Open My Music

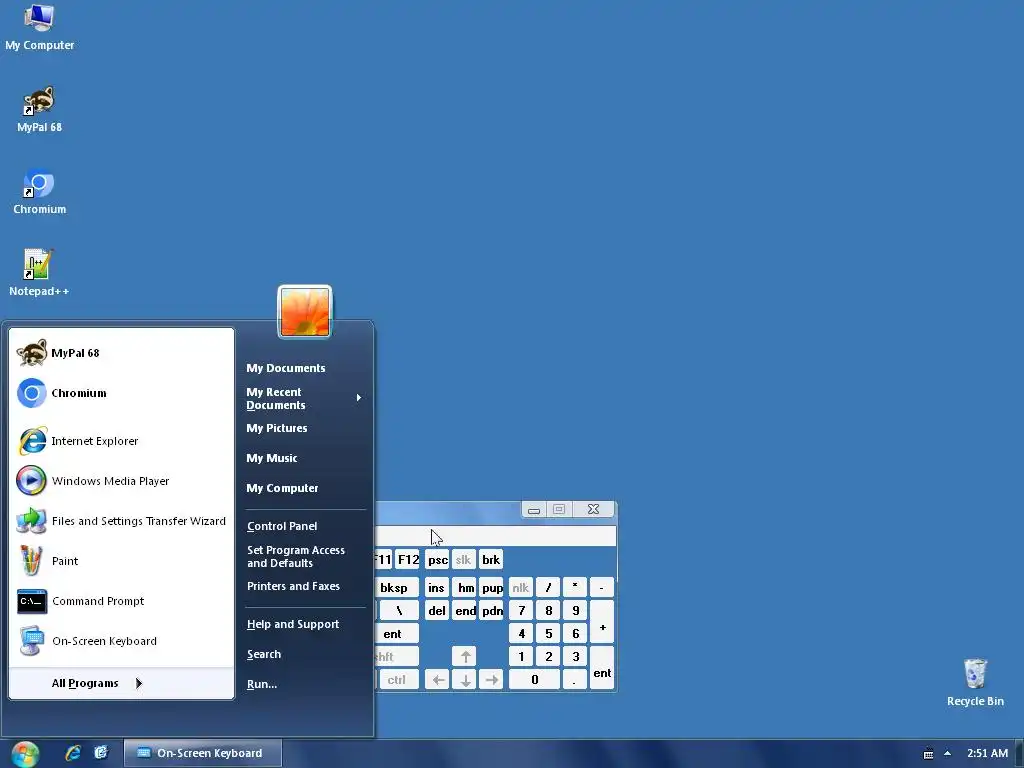point(304,458)
